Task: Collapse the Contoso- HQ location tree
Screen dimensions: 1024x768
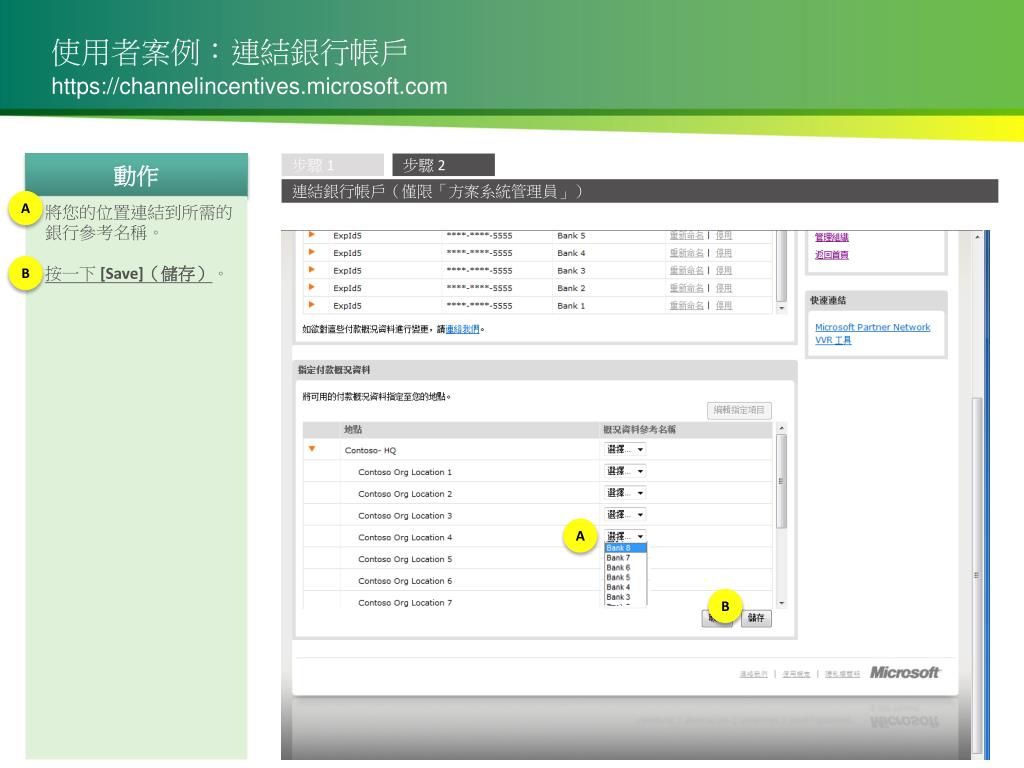Action: pos(312,449)
